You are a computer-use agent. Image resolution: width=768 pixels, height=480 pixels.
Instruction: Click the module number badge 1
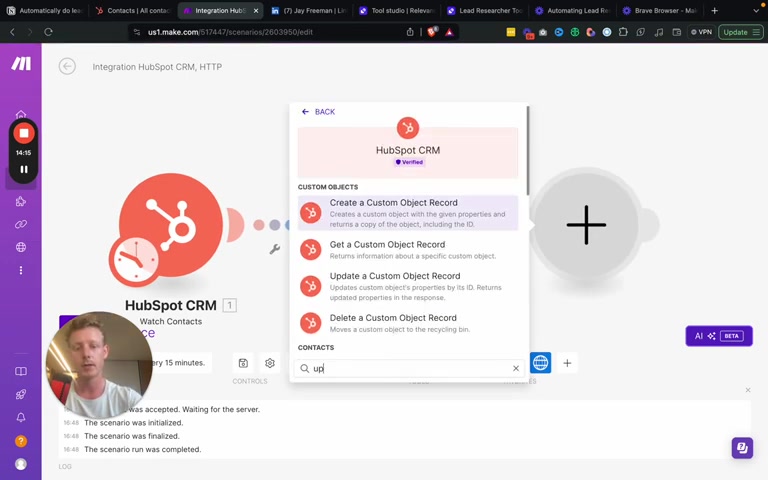click(230, 306)
